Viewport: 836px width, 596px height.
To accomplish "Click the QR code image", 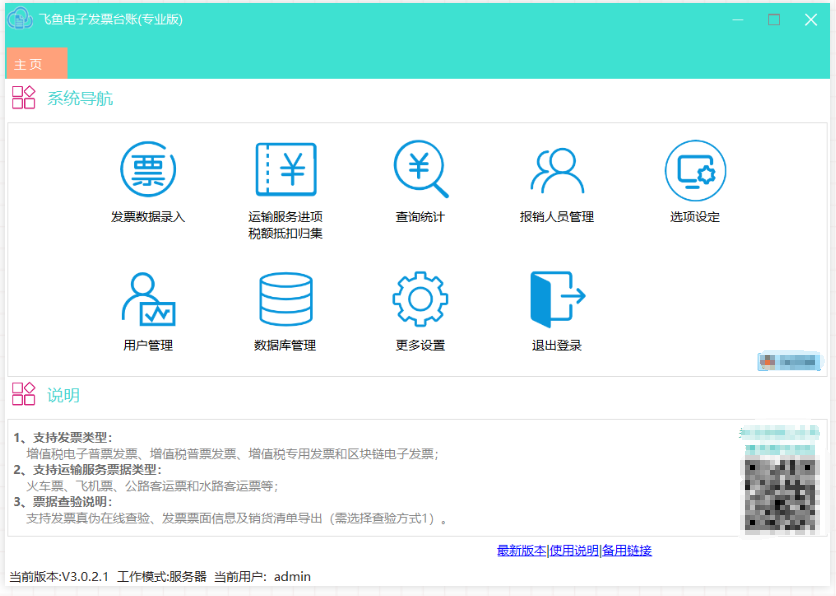I will coord(781,496).
